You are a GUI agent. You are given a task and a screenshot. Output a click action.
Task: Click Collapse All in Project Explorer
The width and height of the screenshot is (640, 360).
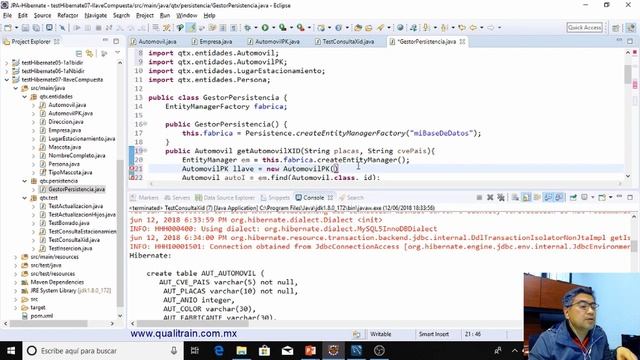(x=79, y=53)
